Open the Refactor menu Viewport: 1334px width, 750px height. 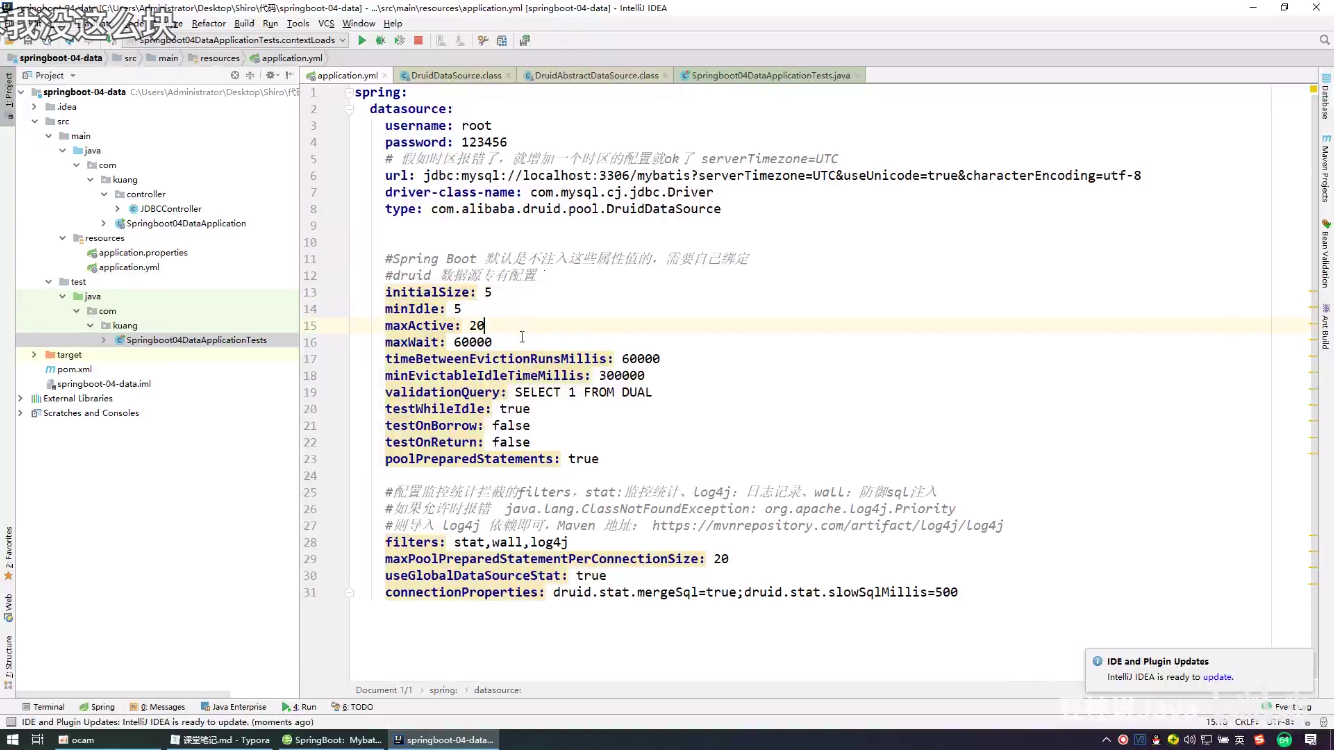pyautogui.click(x=209, y=23)
